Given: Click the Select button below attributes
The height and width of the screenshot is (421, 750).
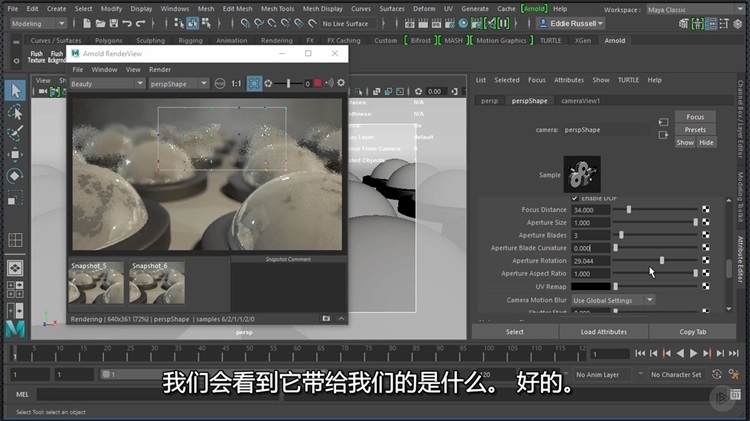Looking at the screenshot, I should point(515,332).
